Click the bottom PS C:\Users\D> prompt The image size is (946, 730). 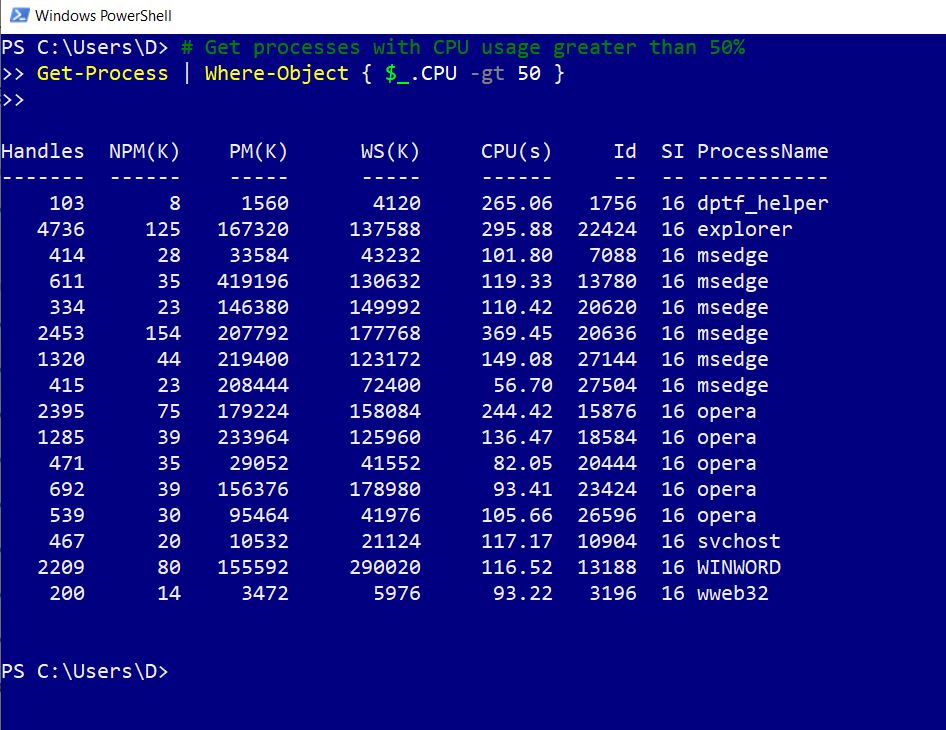coord(84,672)
